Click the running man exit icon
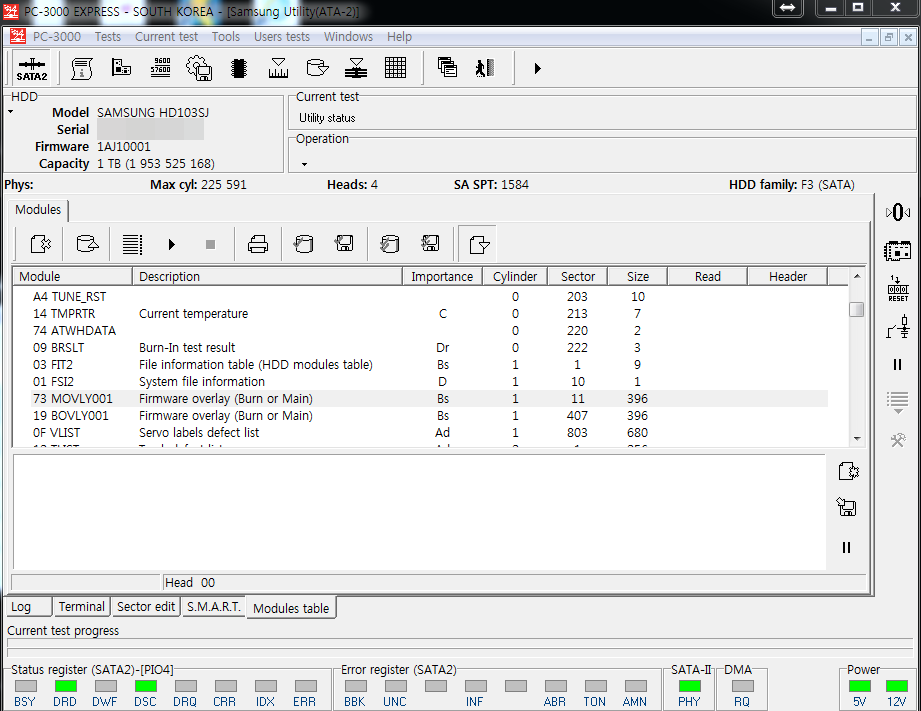This screenshot has height=711, width=921. 485,68
